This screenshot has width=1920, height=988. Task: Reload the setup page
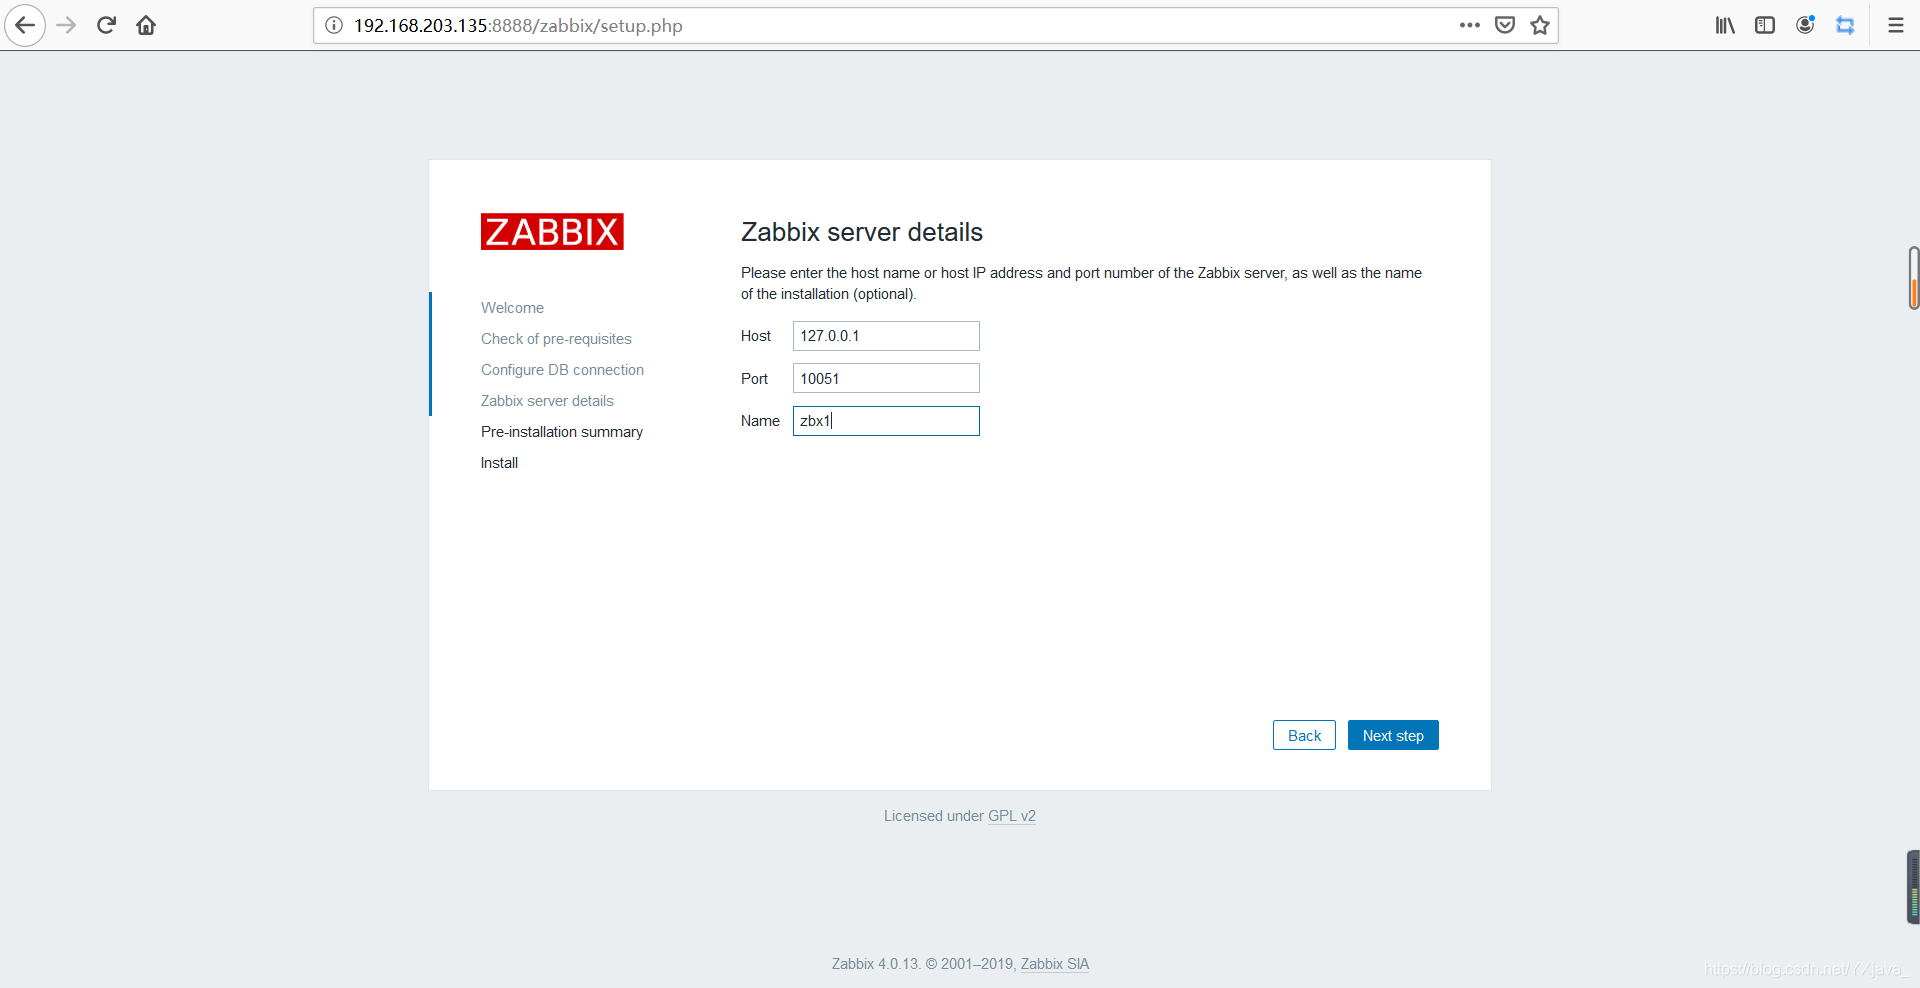click(106, 25)
